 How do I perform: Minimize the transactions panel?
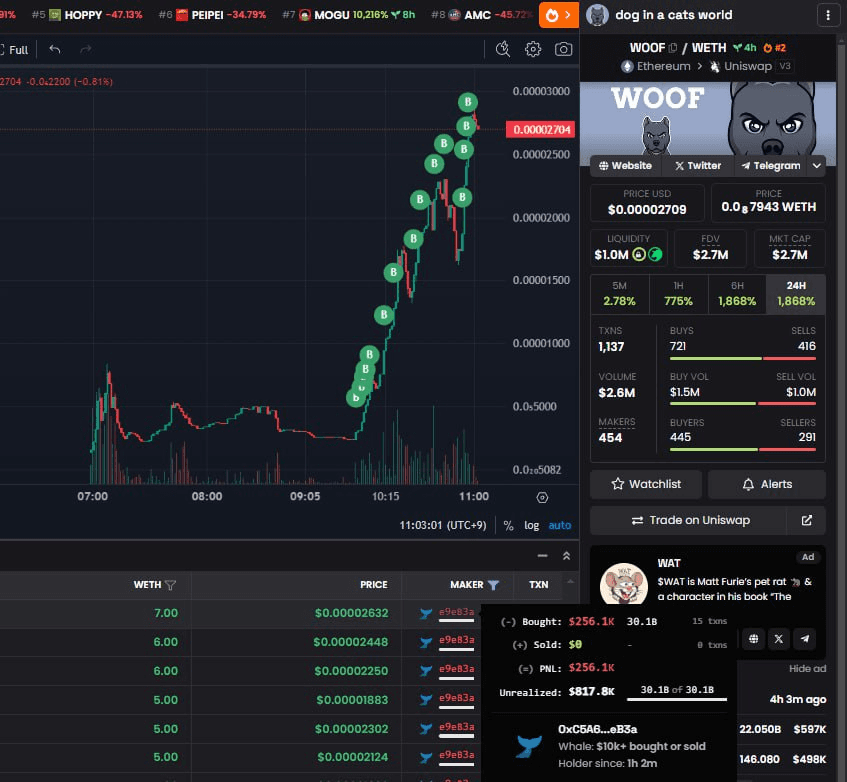pyautogui.click(x=542, y=556)
